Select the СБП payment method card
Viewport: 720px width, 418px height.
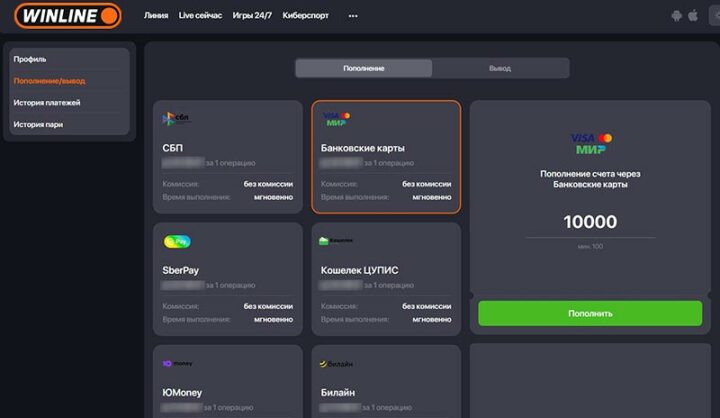click(228, 157)
